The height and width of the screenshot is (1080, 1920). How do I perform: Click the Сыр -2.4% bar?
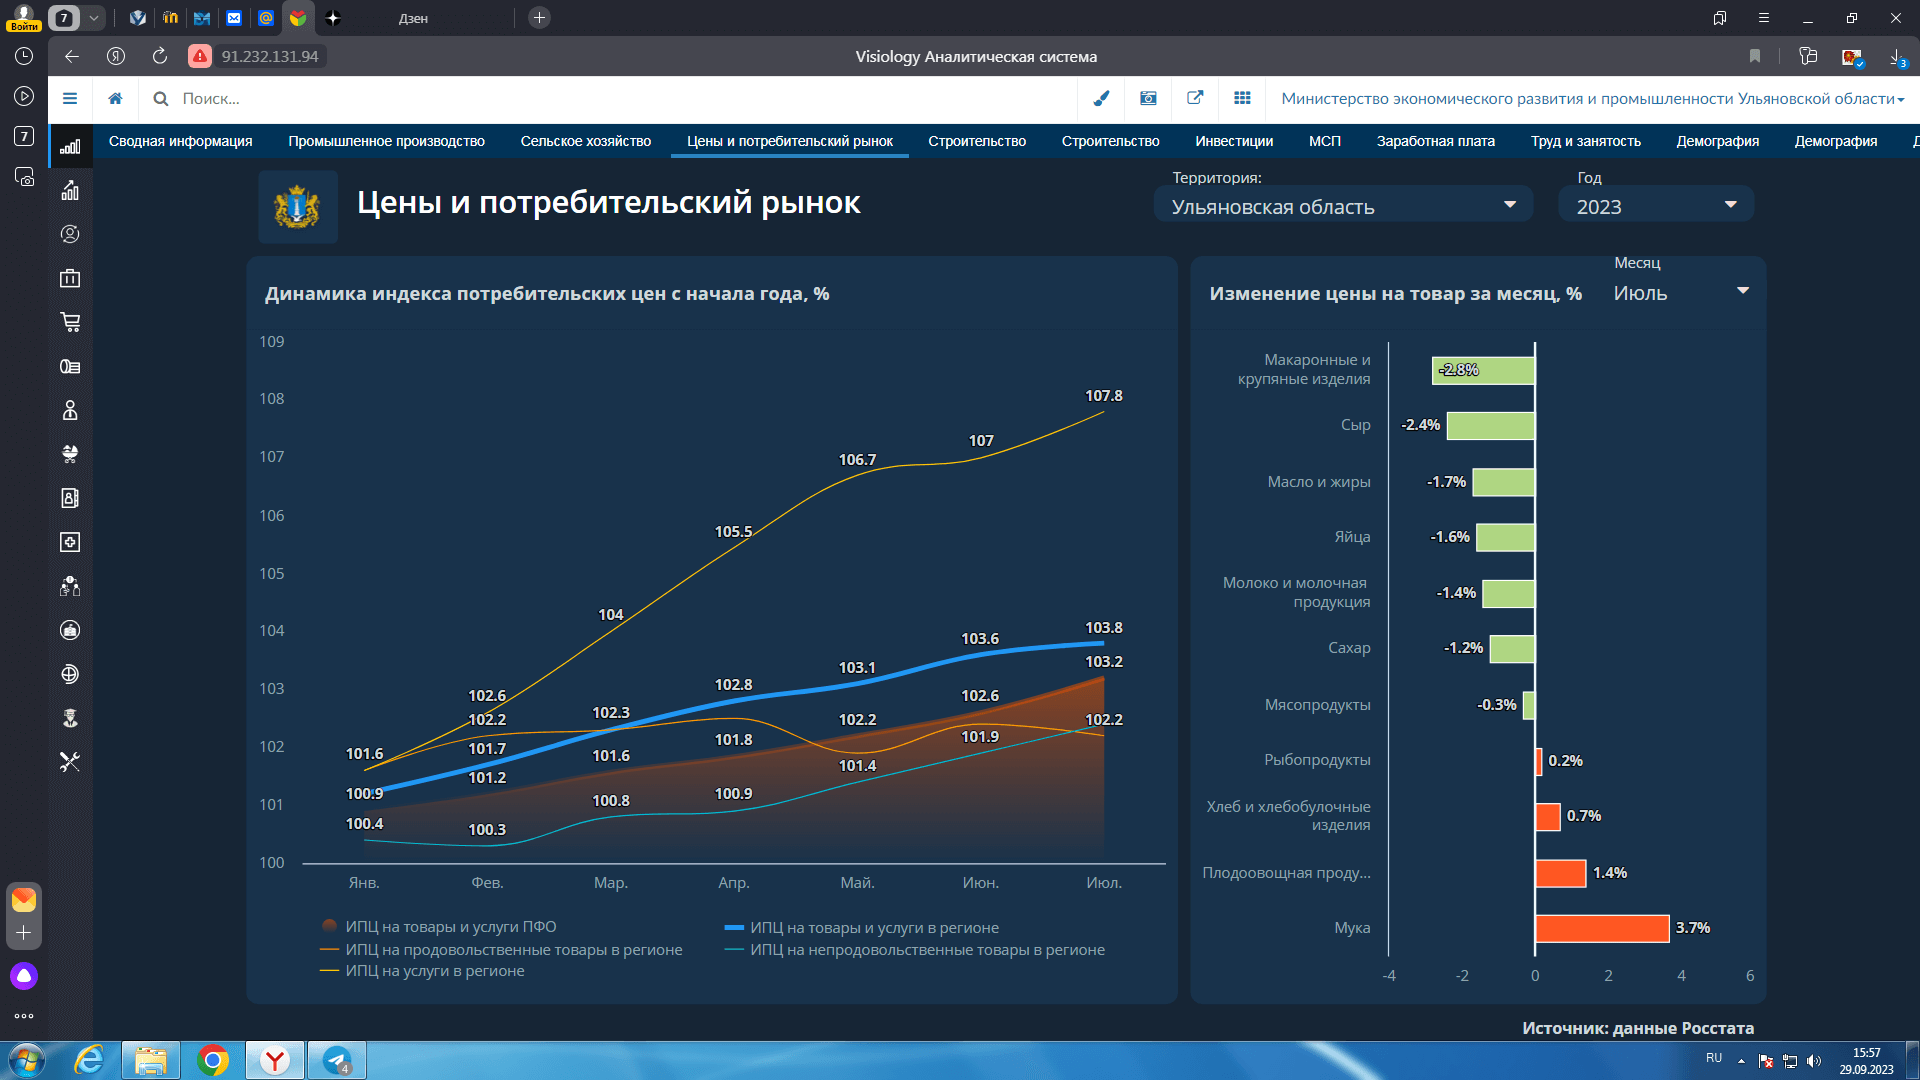(x=1491, y=425)
